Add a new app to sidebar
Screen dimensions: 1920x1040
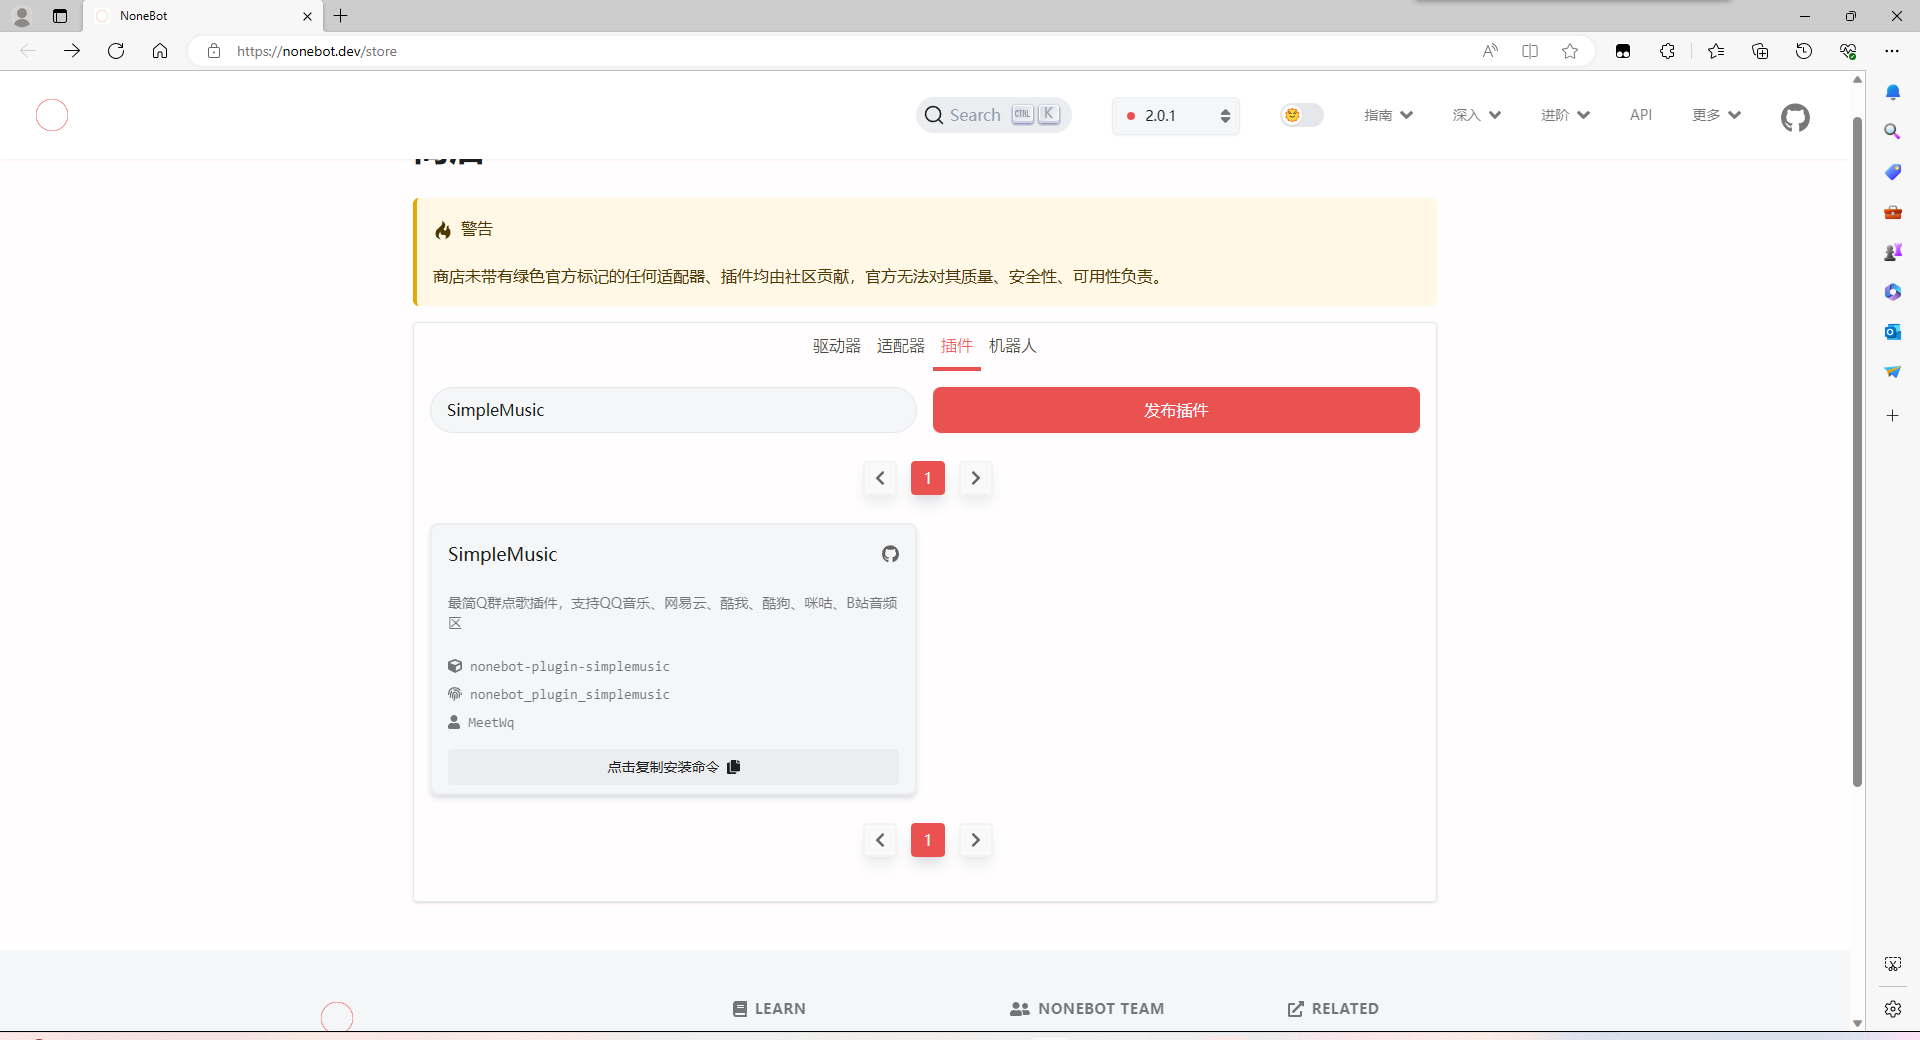pos(1893,415)
